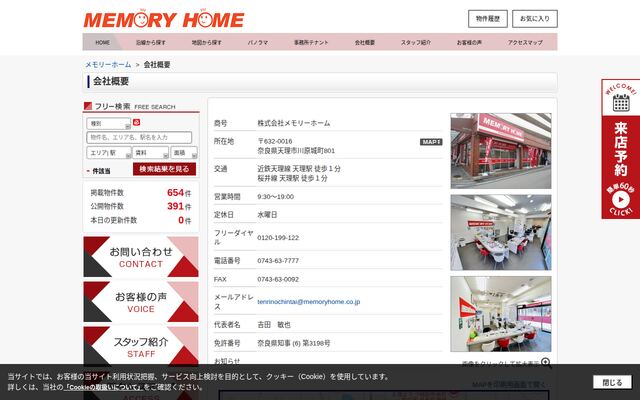Go to HOME in navigation bar

(102, 42)
